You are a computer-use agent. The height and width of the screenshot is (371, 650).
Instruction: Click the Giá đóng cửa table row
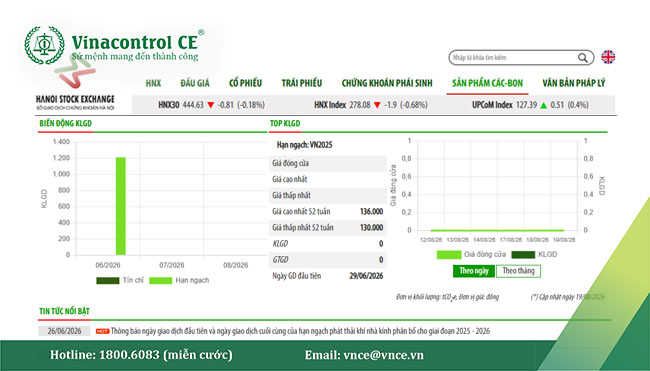(327, 163)
